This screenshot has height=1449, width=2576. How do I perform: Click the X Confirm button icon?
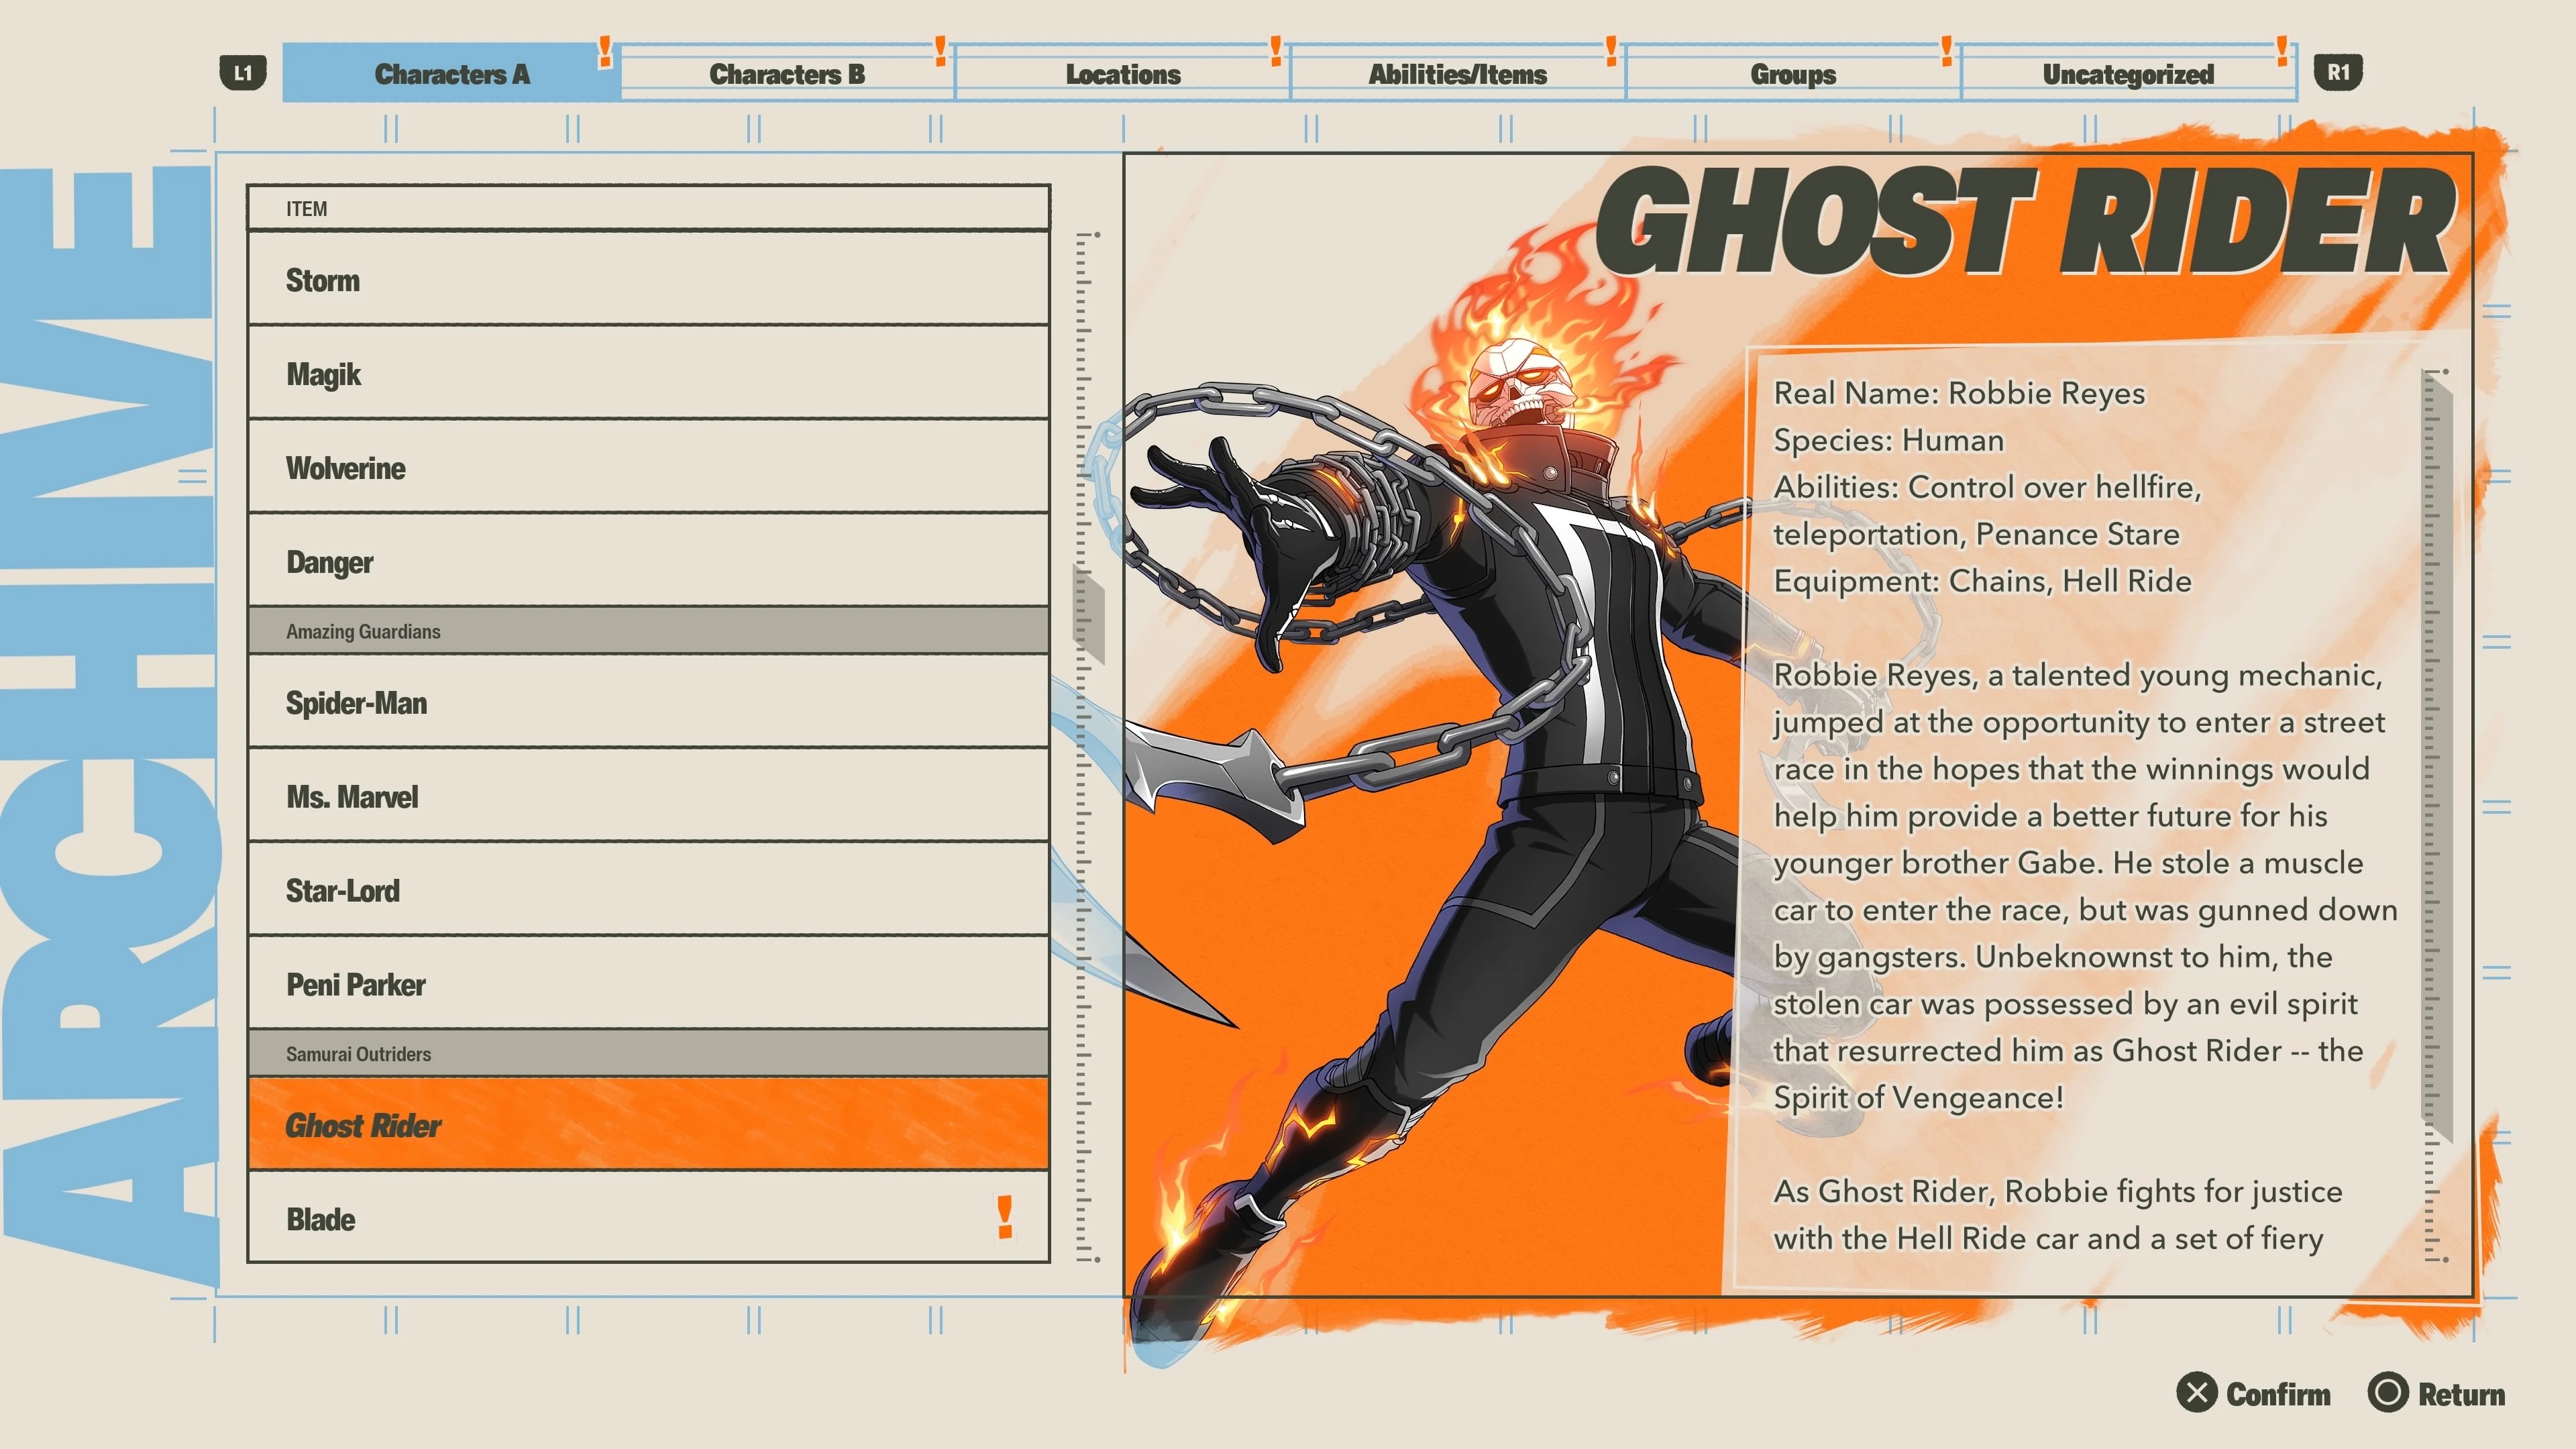(x=2197, y=1393)
